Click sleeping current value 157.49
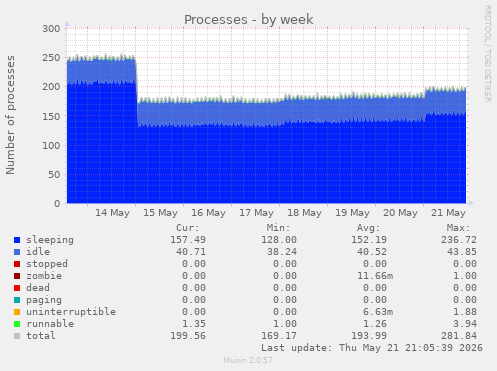 [x=188, y=240]
